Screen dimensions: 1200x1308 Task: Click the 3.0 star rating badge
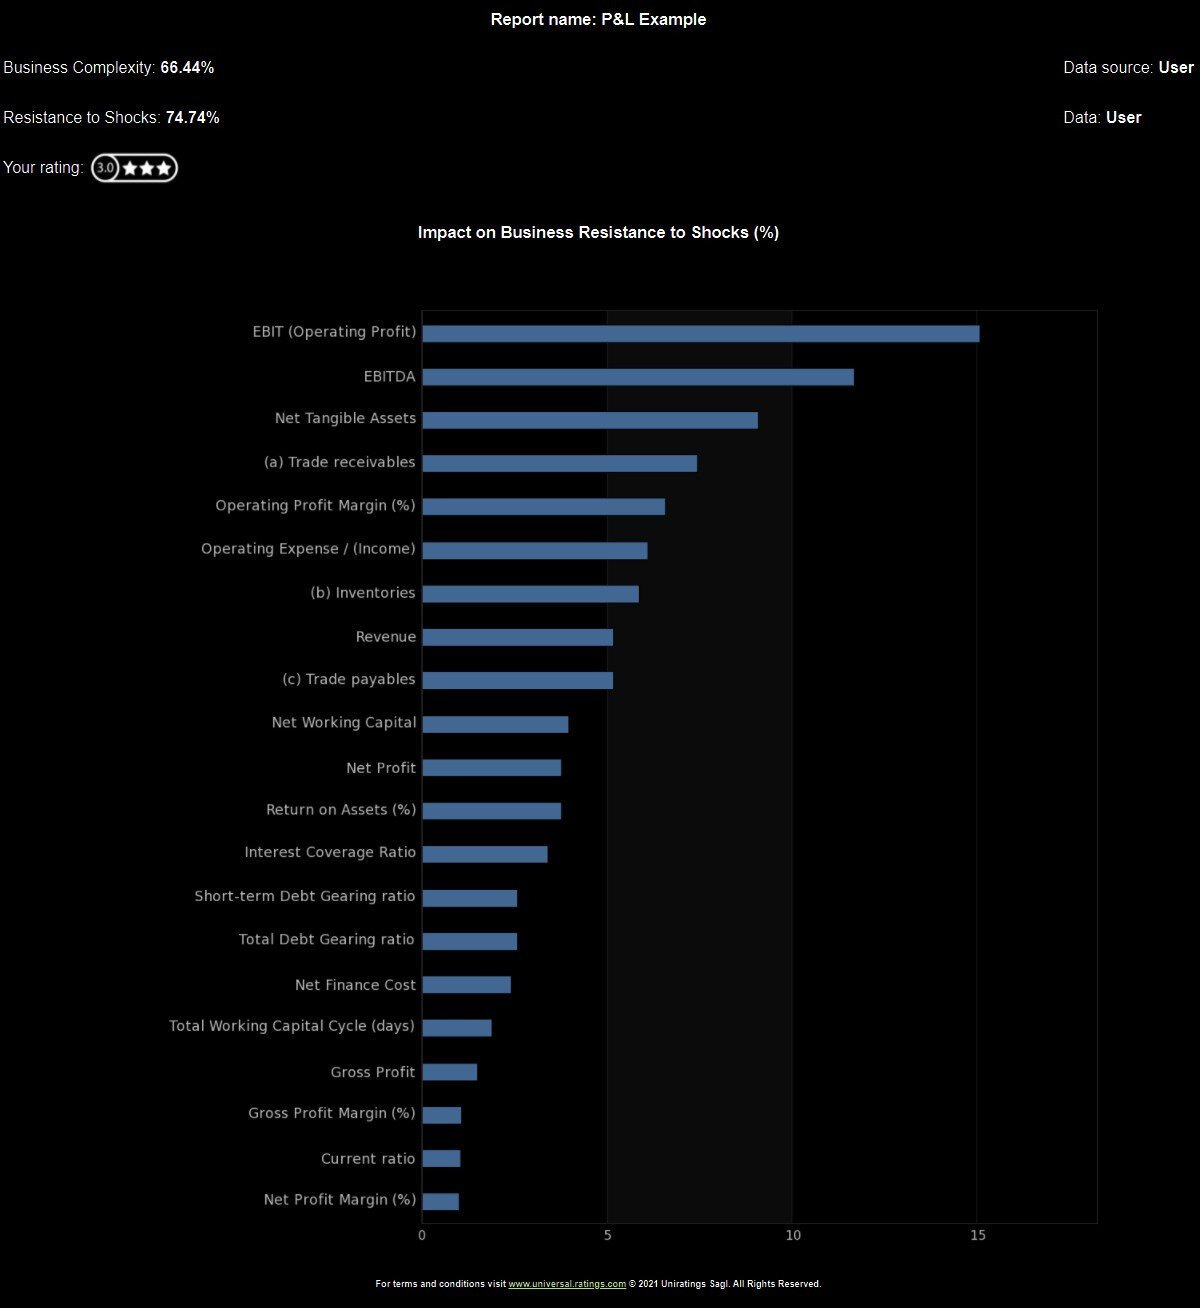[134, 168]
